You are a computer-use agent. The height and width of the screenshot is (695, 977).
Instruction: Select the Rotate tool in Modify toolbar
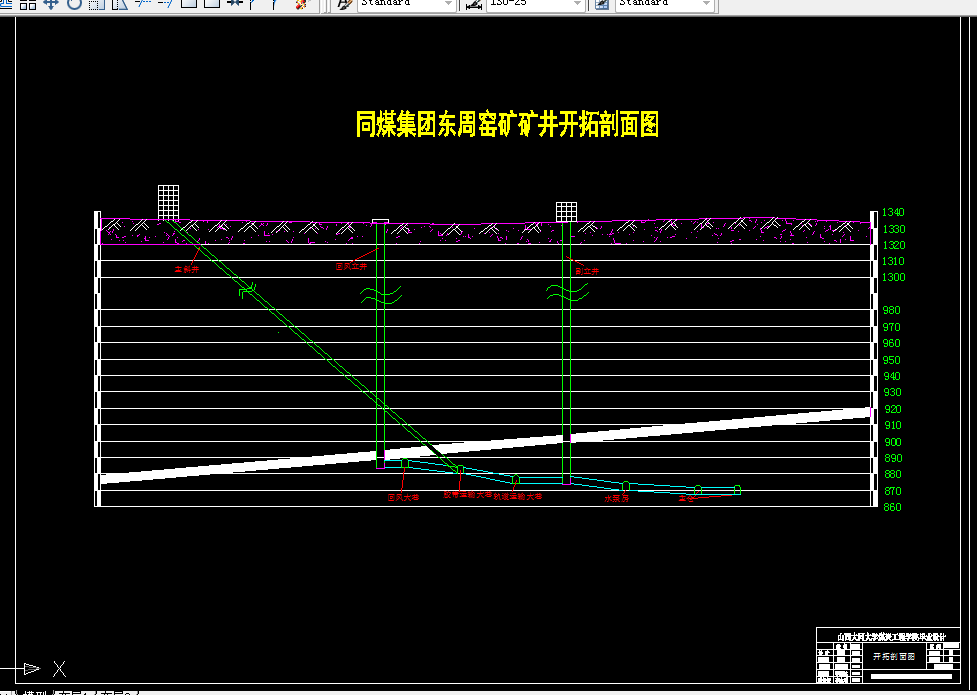[74, 4]
